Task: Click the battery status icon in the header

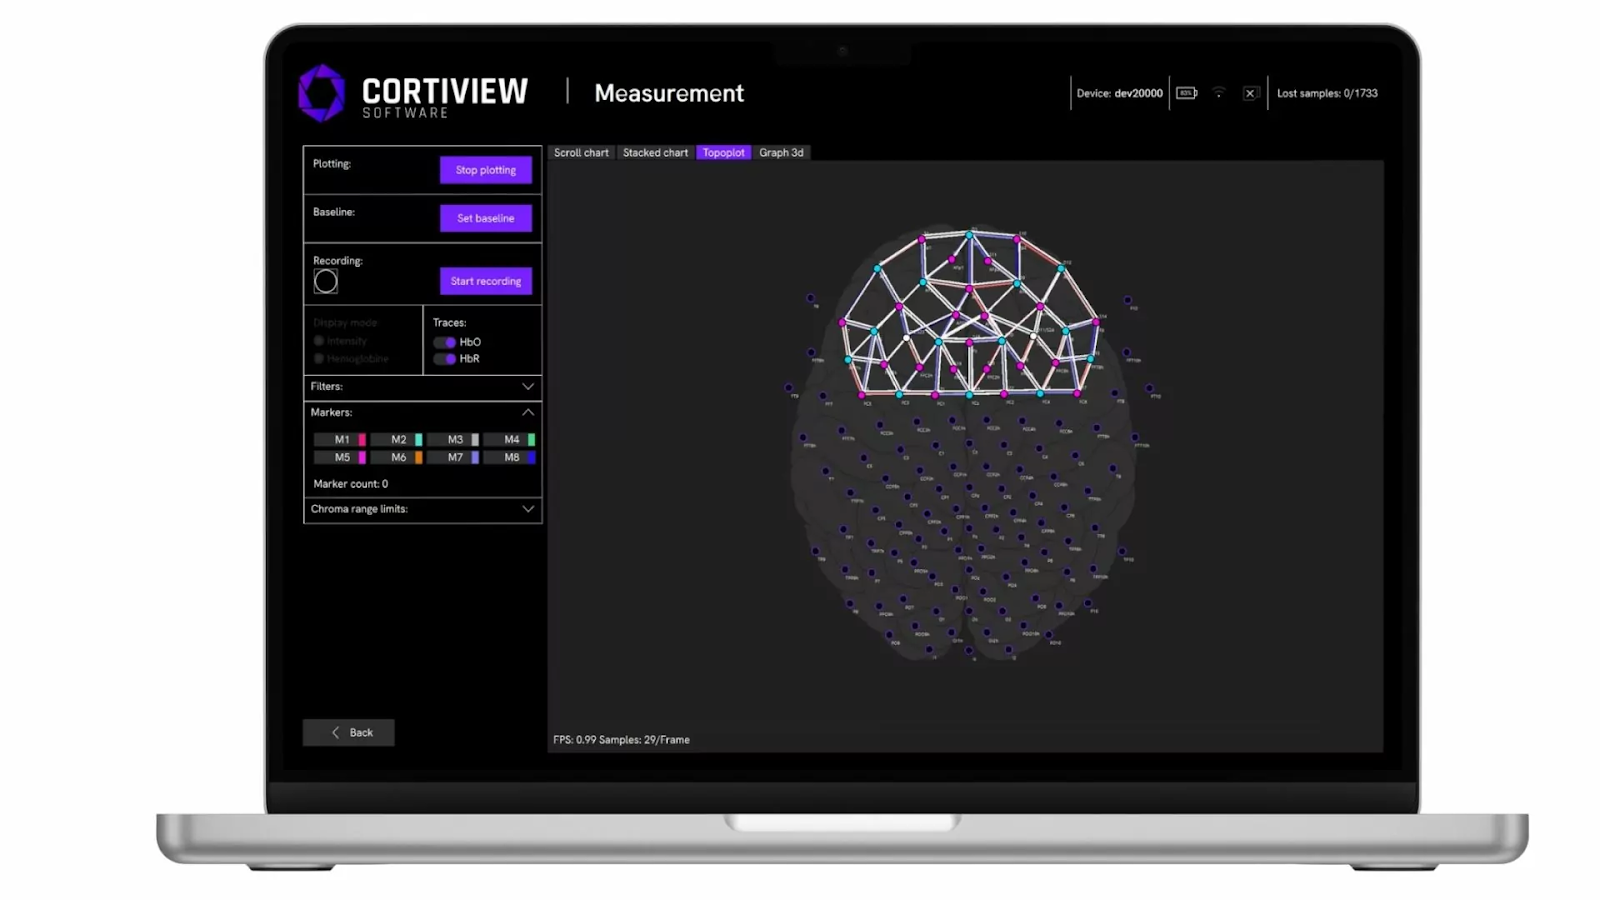Action: [x=1186, y=92]
